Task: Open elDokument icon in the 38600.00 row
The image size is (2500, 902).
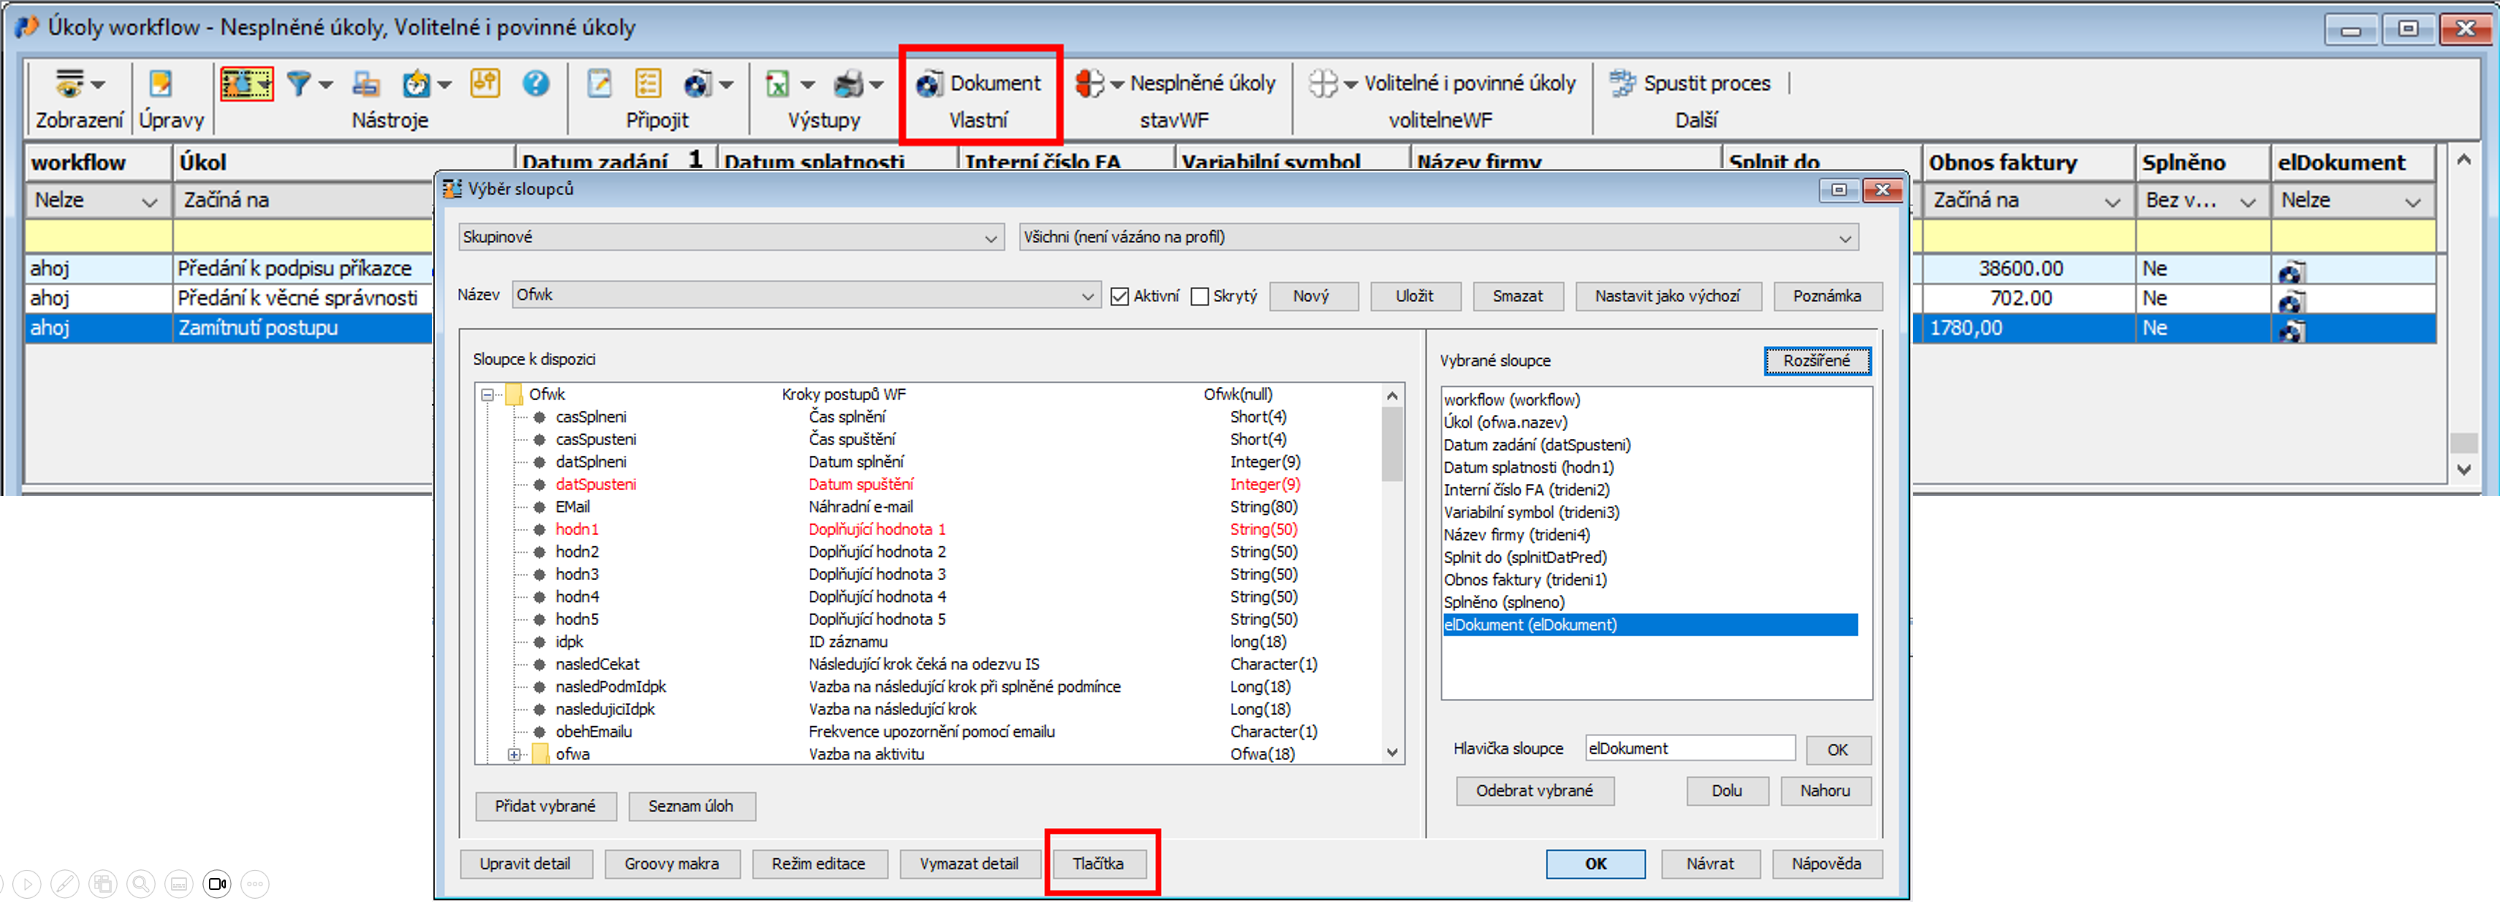Action: [x=2291, y=270]
